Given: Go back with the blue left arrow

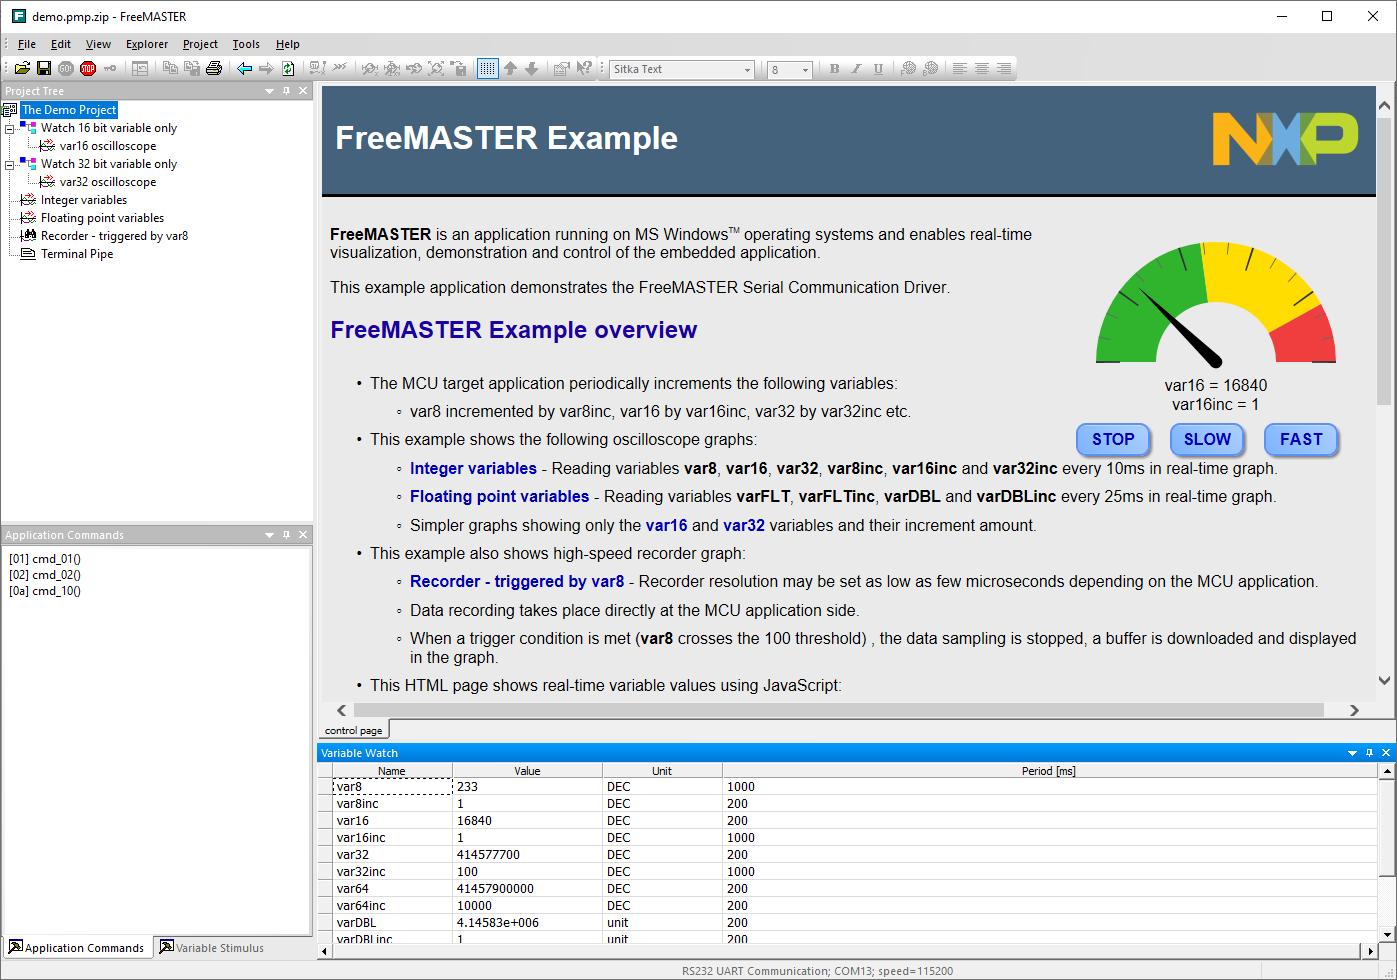Looking at the screenshot, I should click(x=244, y=69).
